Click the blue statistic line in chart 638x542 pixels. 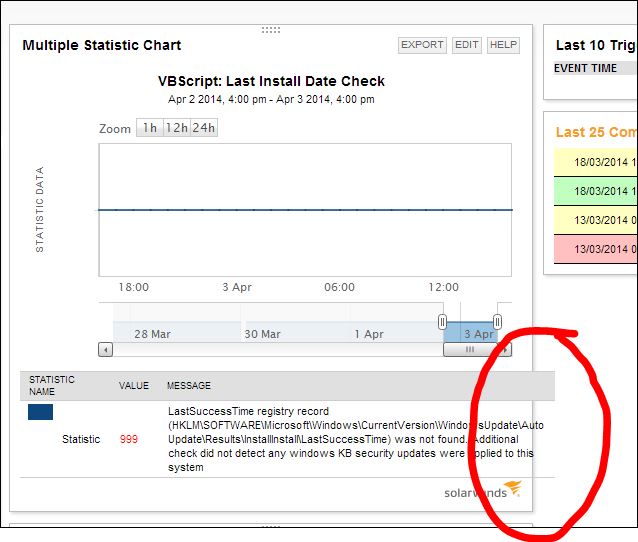tap(305, 210)
